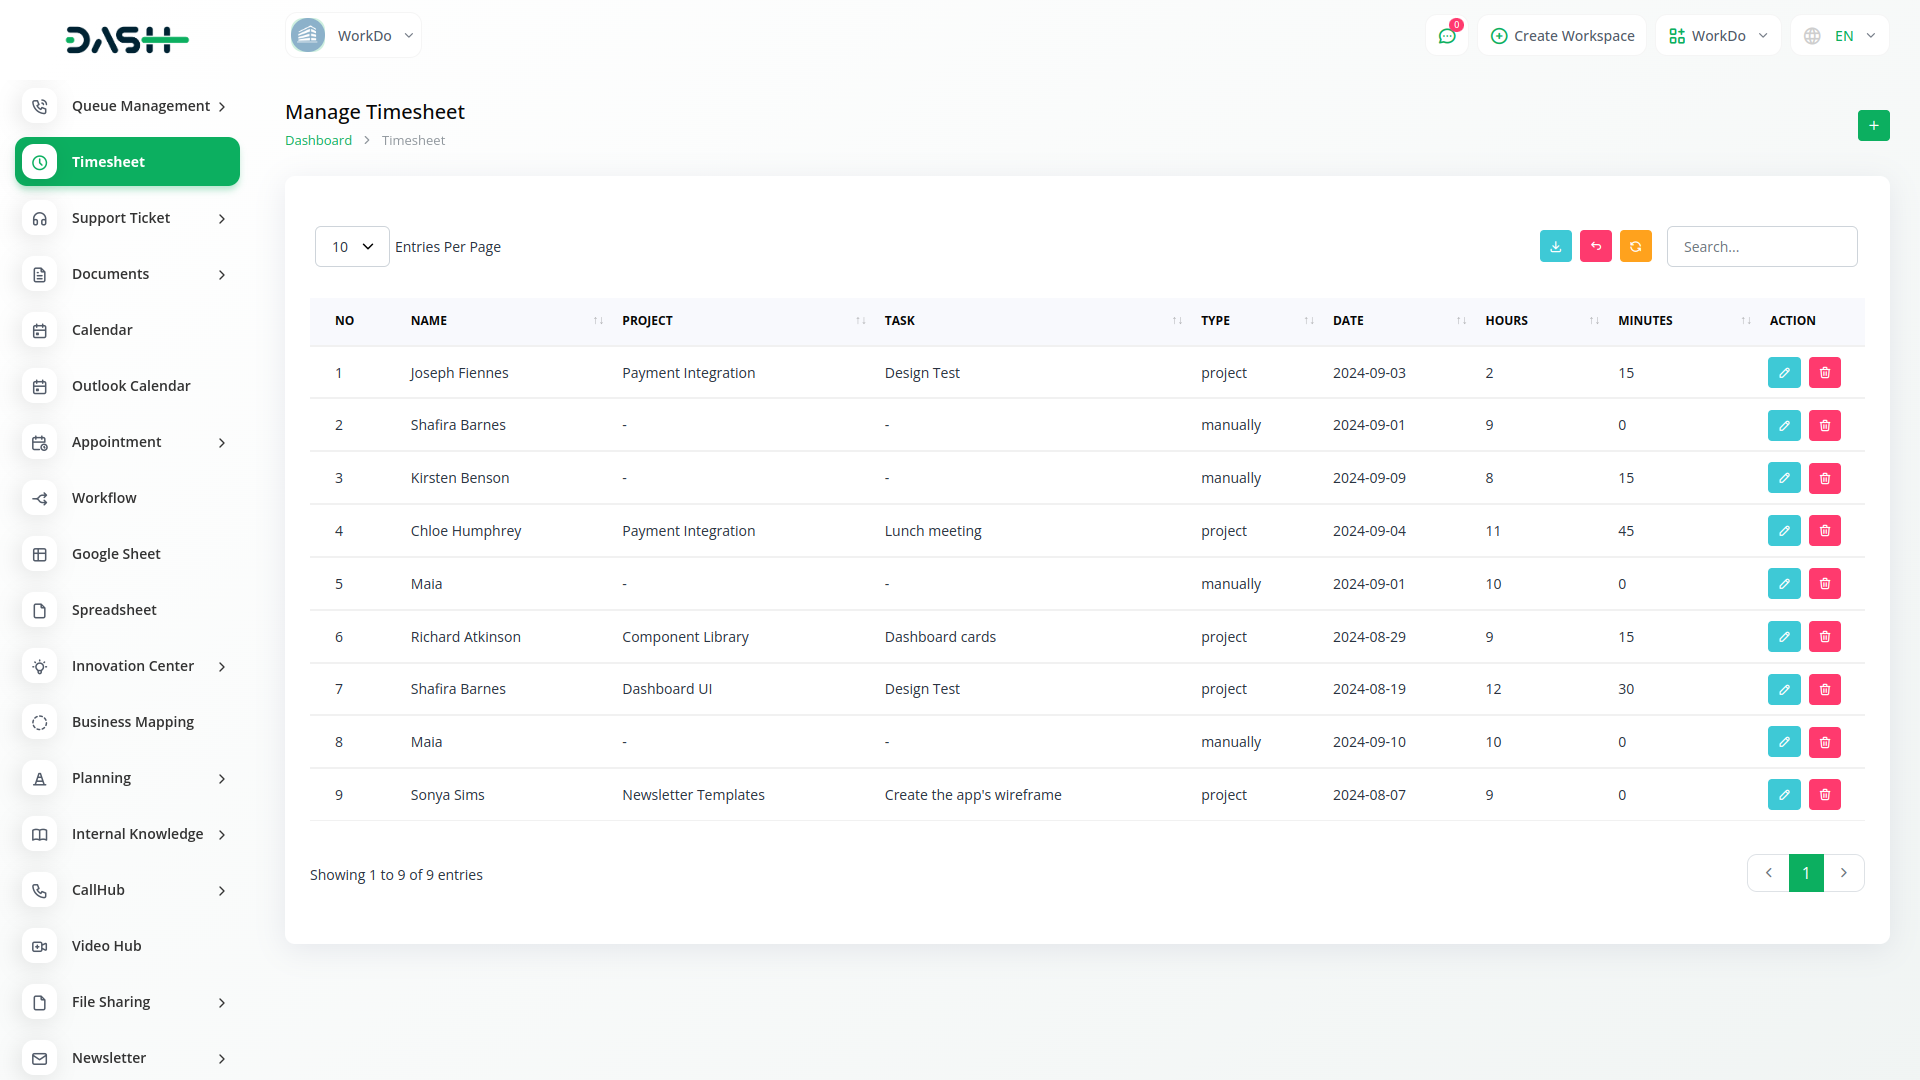Click the Search input field
Screen dimensions: 1920x1080
point(1761,246)
